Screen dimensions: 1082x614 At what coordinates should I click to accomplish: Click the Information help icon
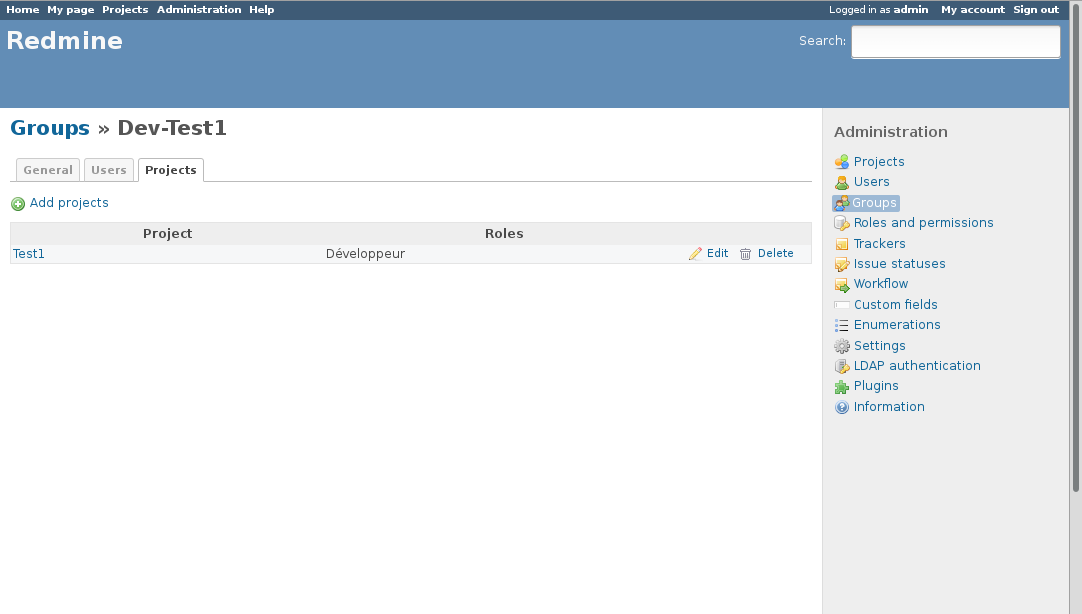click(x=841, y=407)
